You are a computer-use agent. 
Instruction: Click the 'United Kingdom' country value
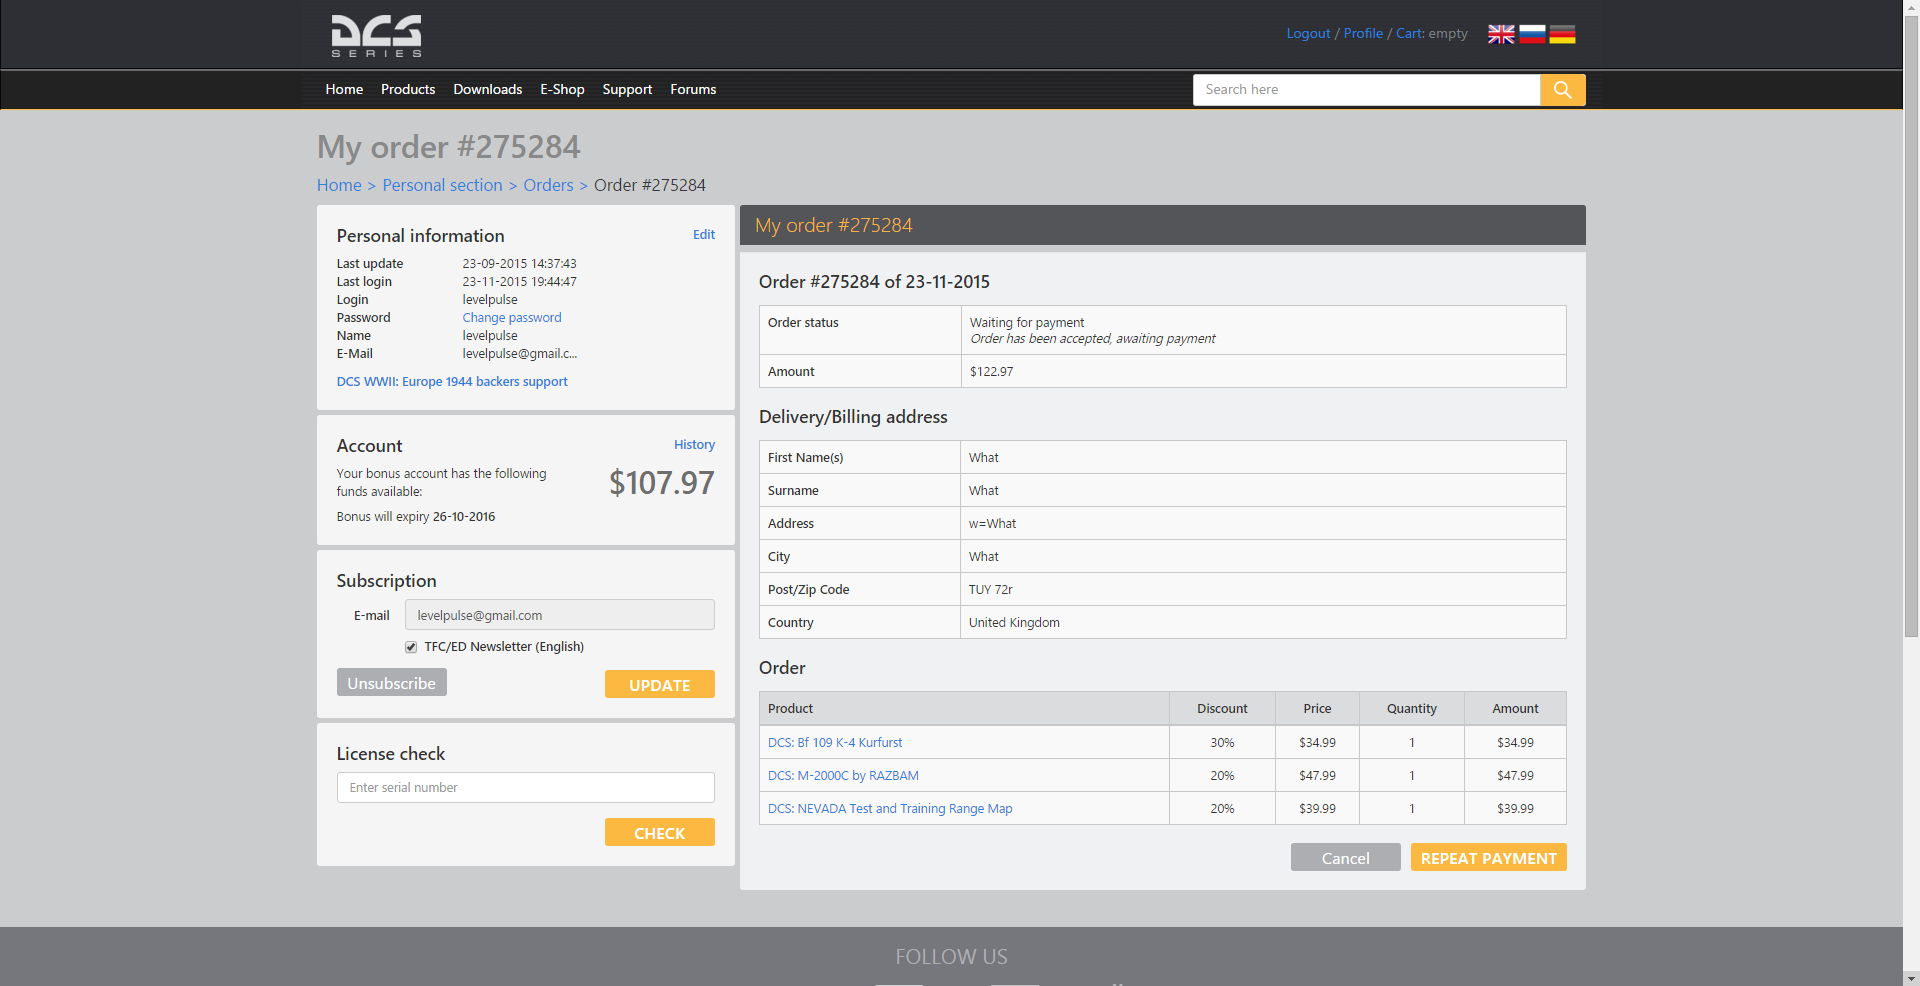coord(1014,623)
